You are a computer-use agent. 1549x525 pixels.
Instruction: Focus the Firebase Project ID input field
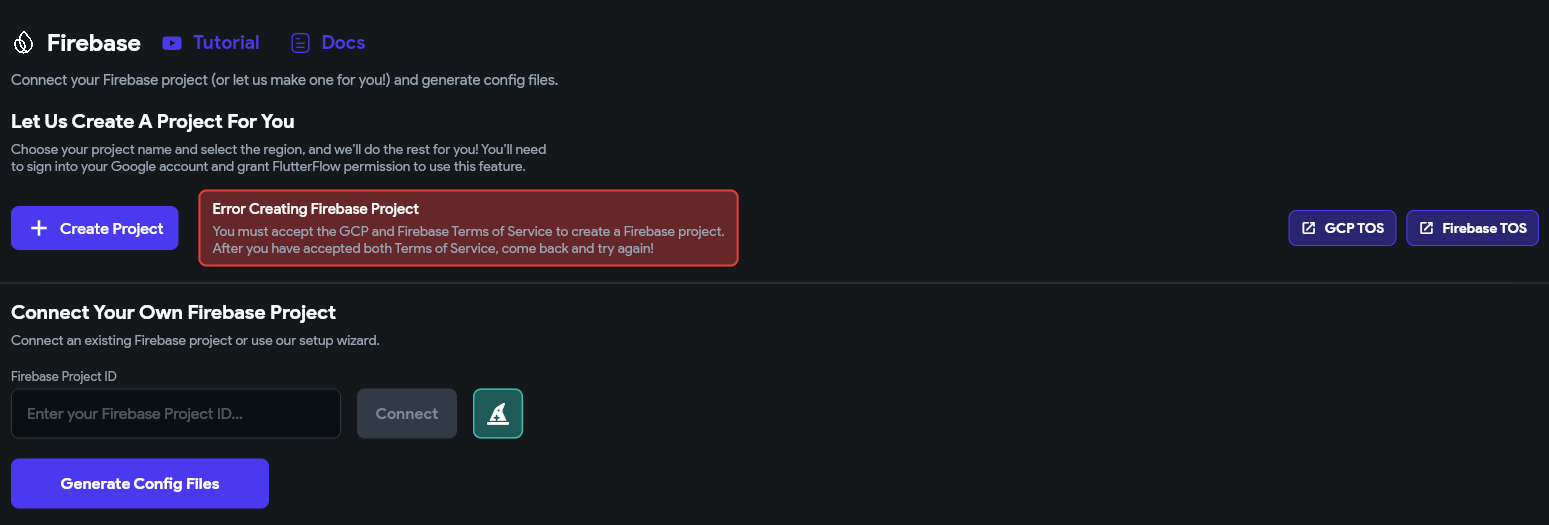point(176,413)
